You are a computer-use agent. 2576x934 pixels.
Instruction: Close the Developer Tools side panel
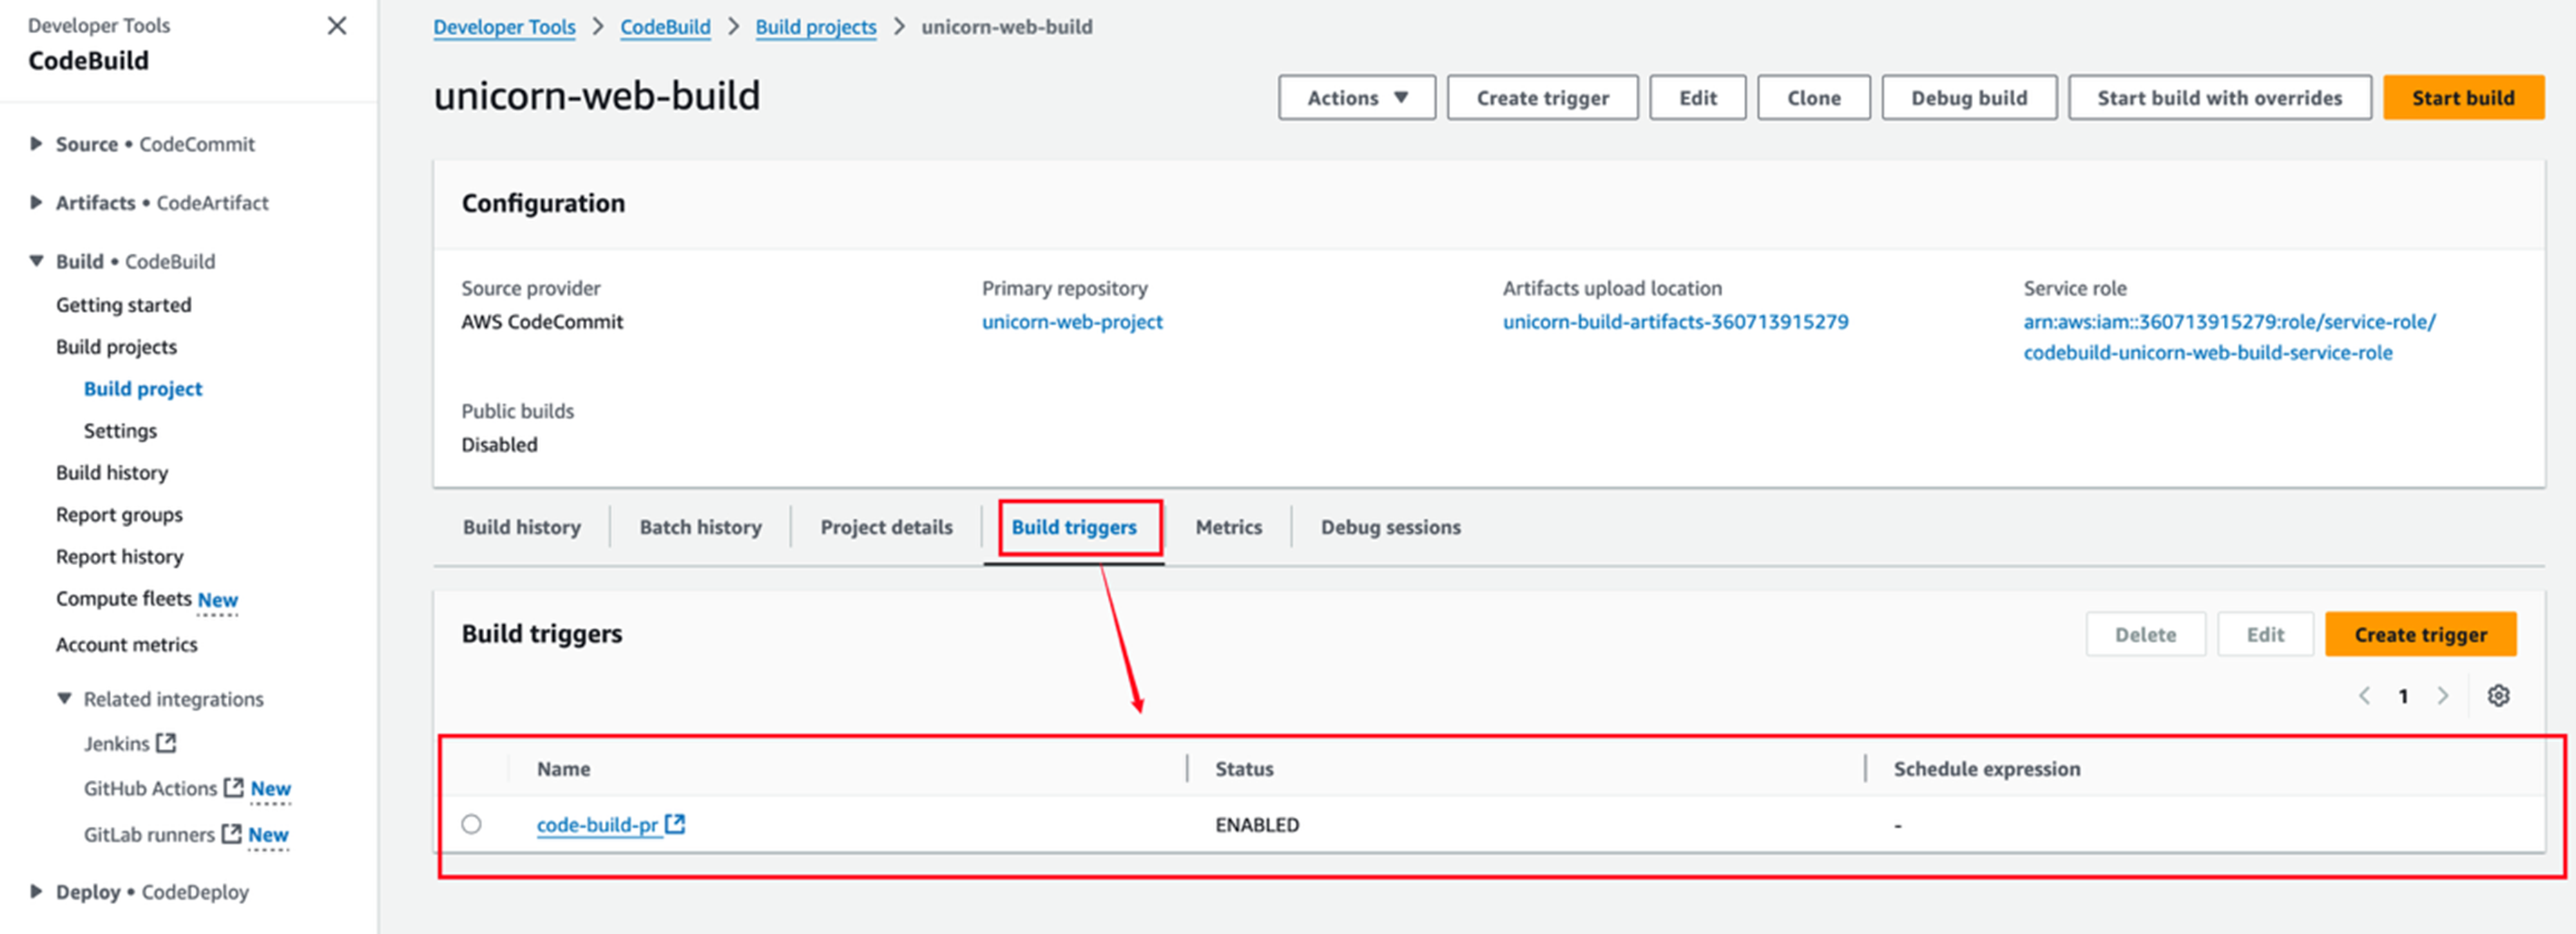pos(337,26)
